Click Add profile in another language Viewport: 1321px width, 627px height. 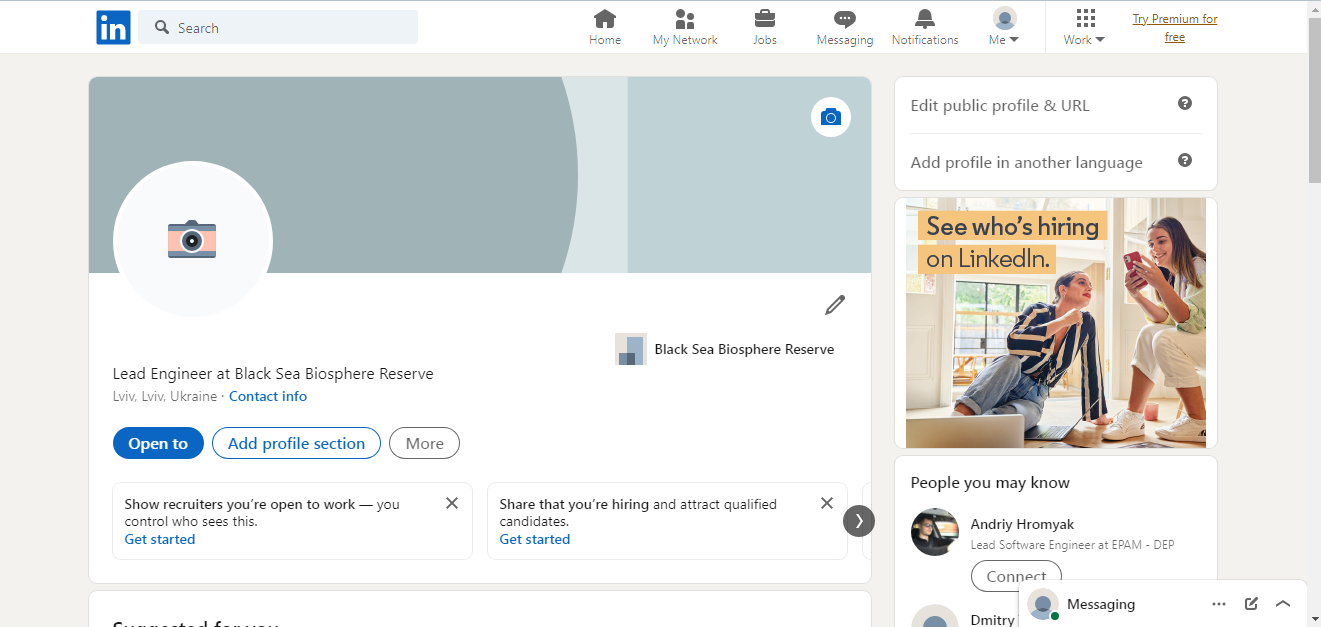(1026, 162)
